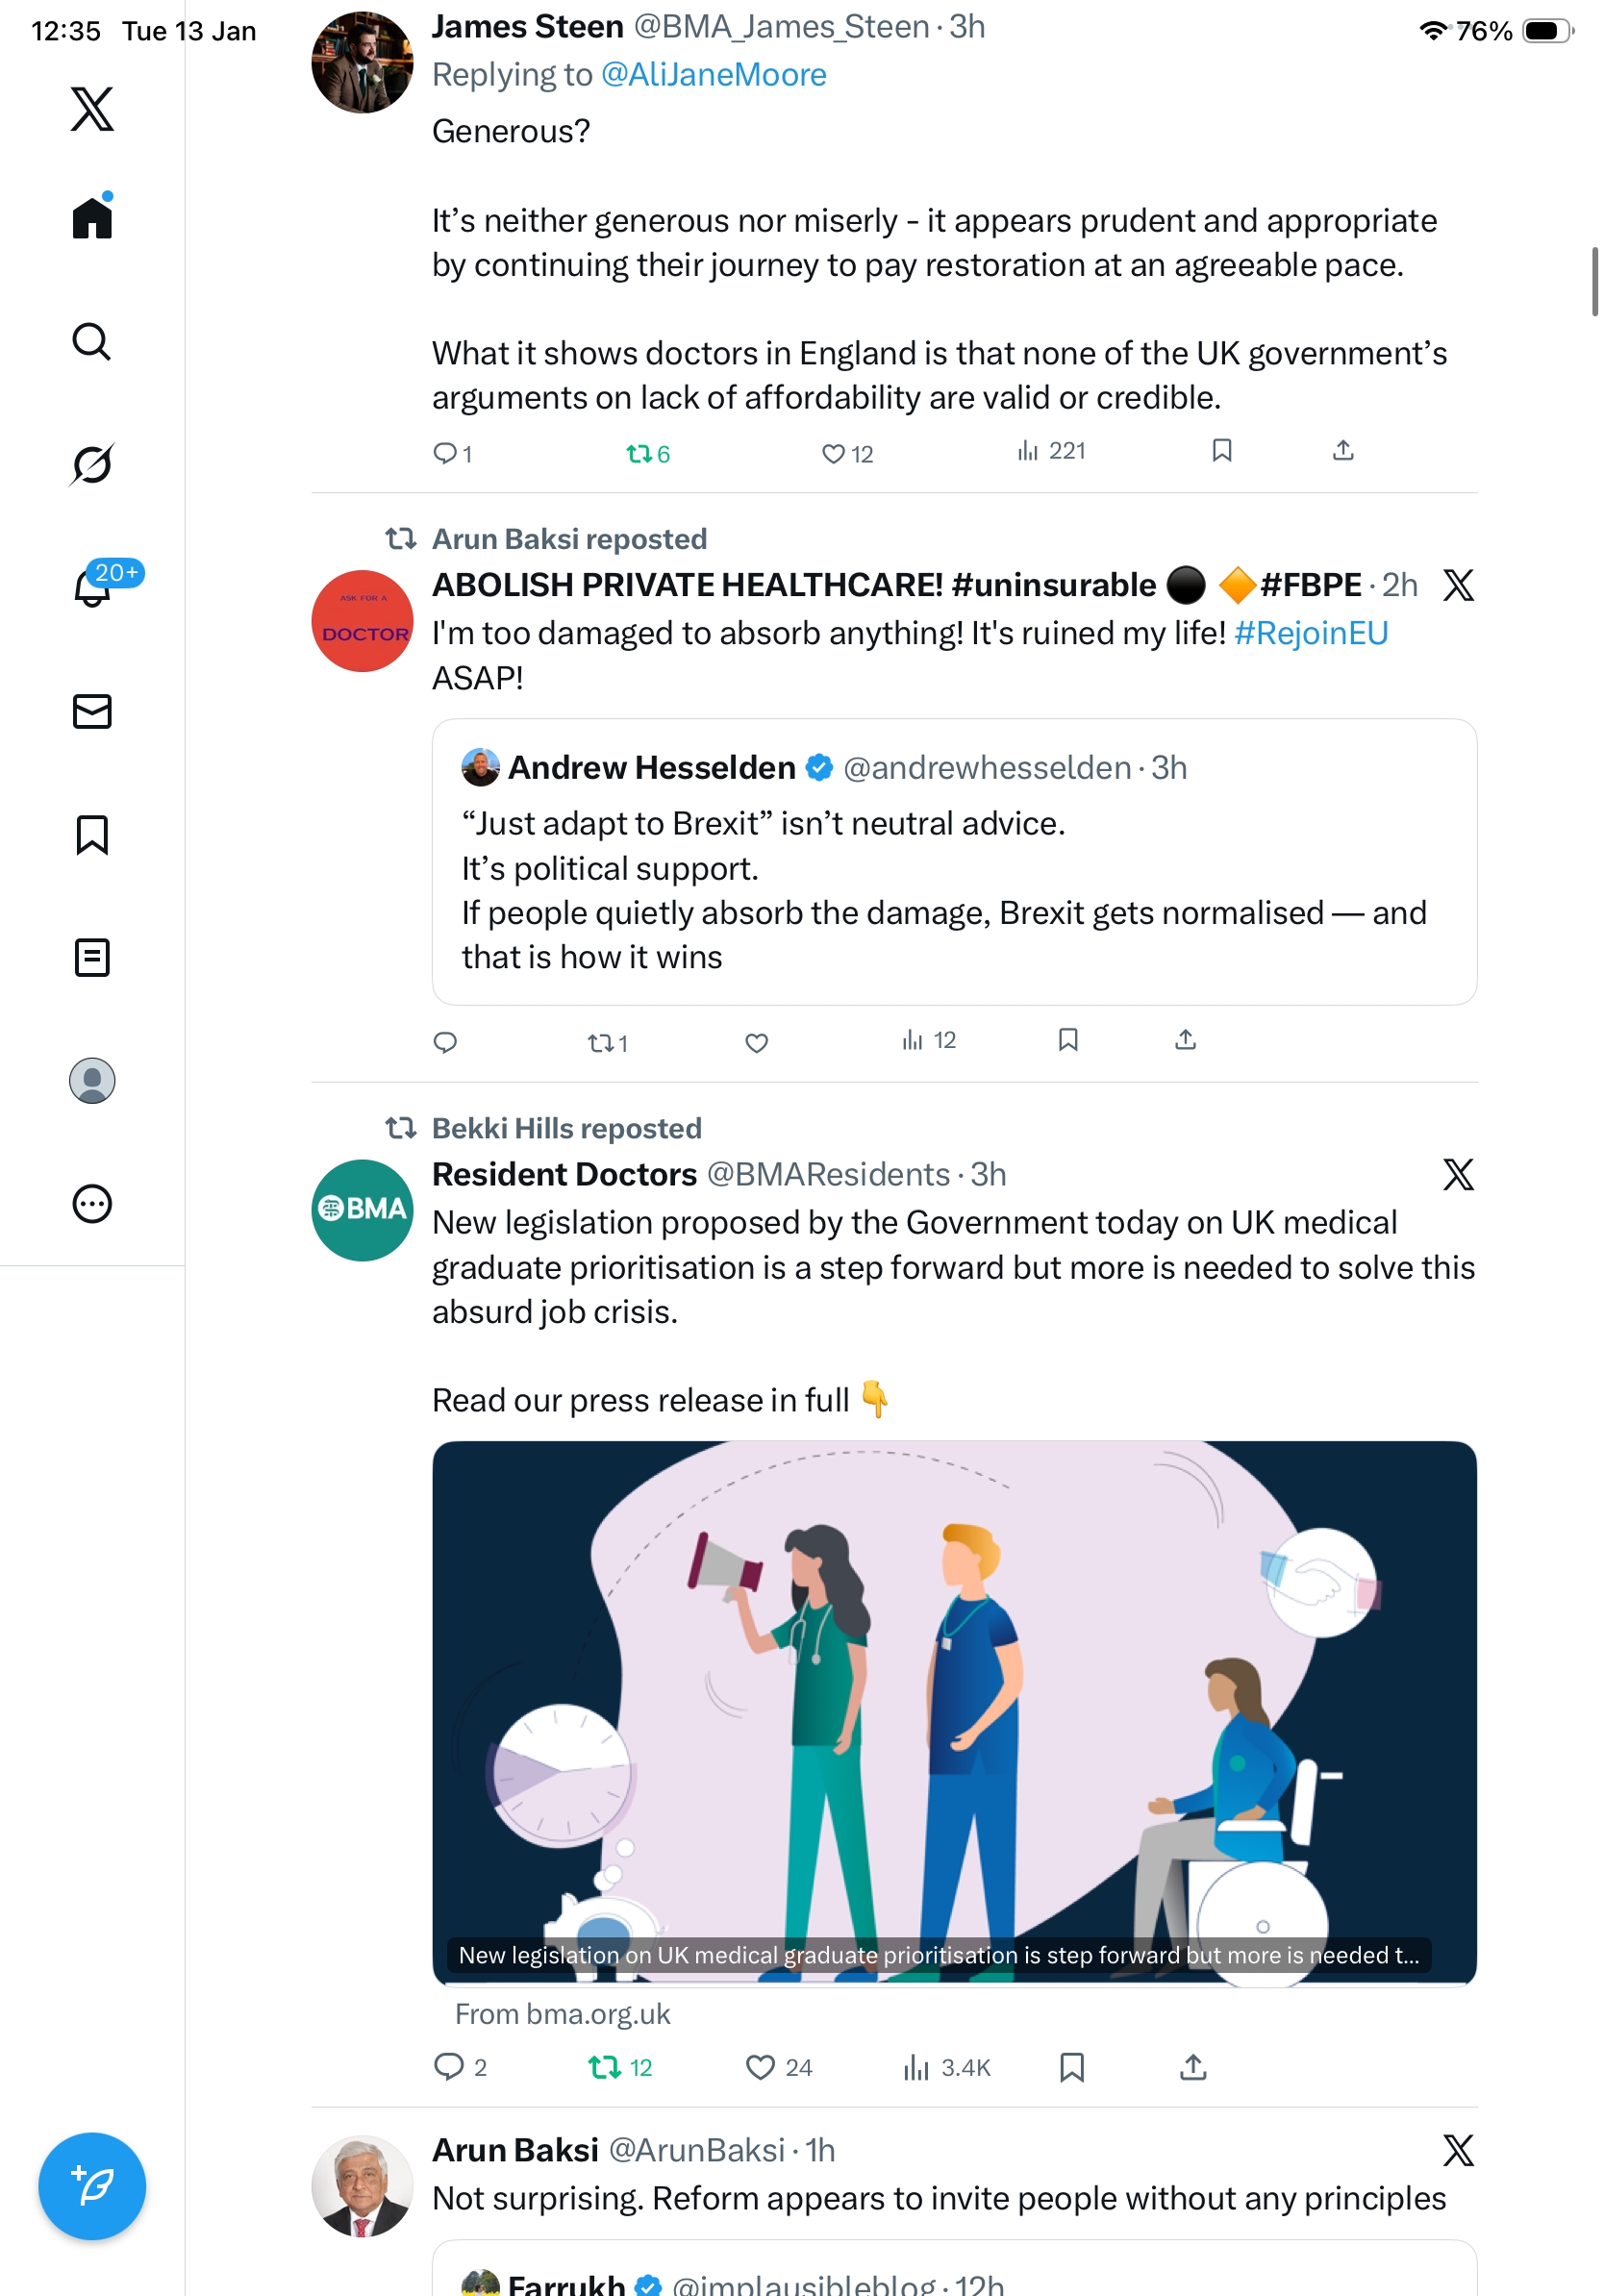Viewport: 1604px width, 2296px height.
Task: Open the @AliJaneMoore profile link
Action: (713, 75)
